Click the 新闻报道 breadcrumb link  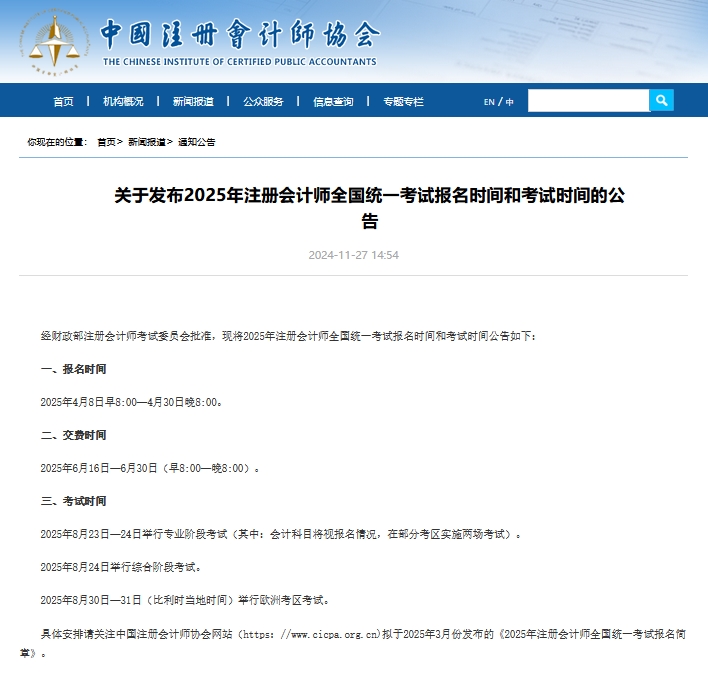pyautogui.click(x=147, y=142)
